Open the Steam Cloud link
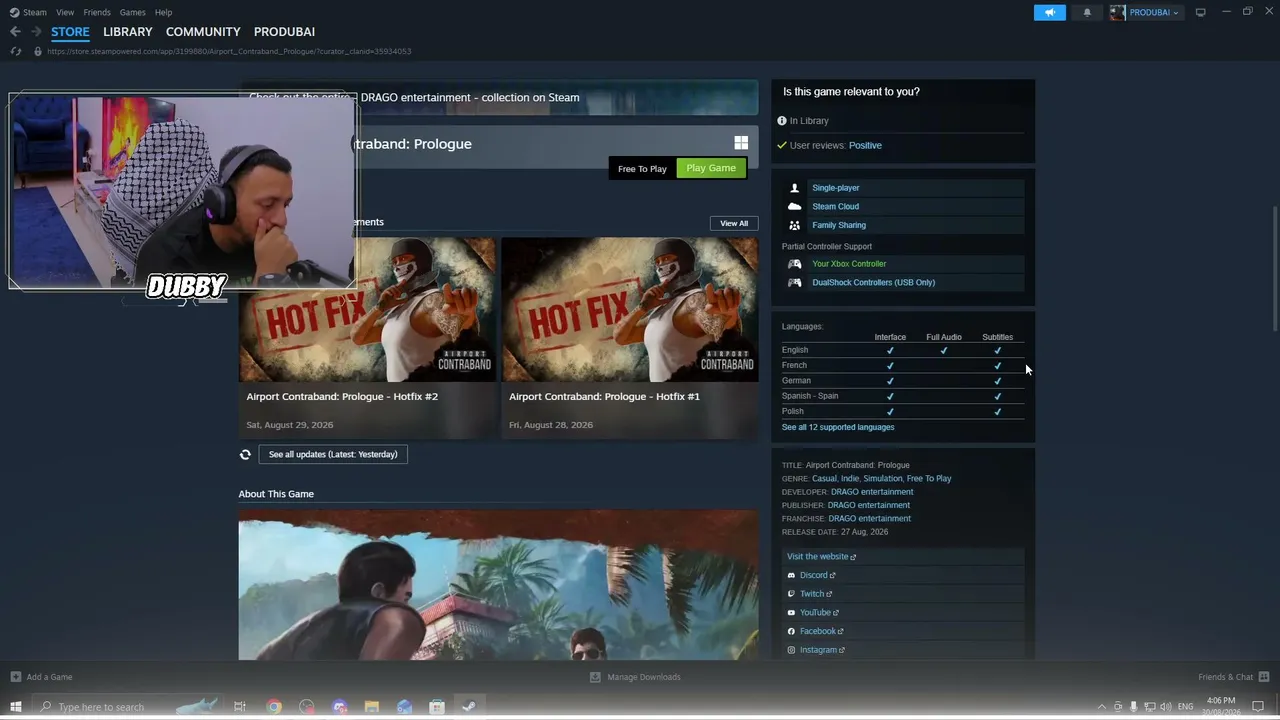Image resolution: width=1280 pixels, height=720 pixels. pos(835,207)
